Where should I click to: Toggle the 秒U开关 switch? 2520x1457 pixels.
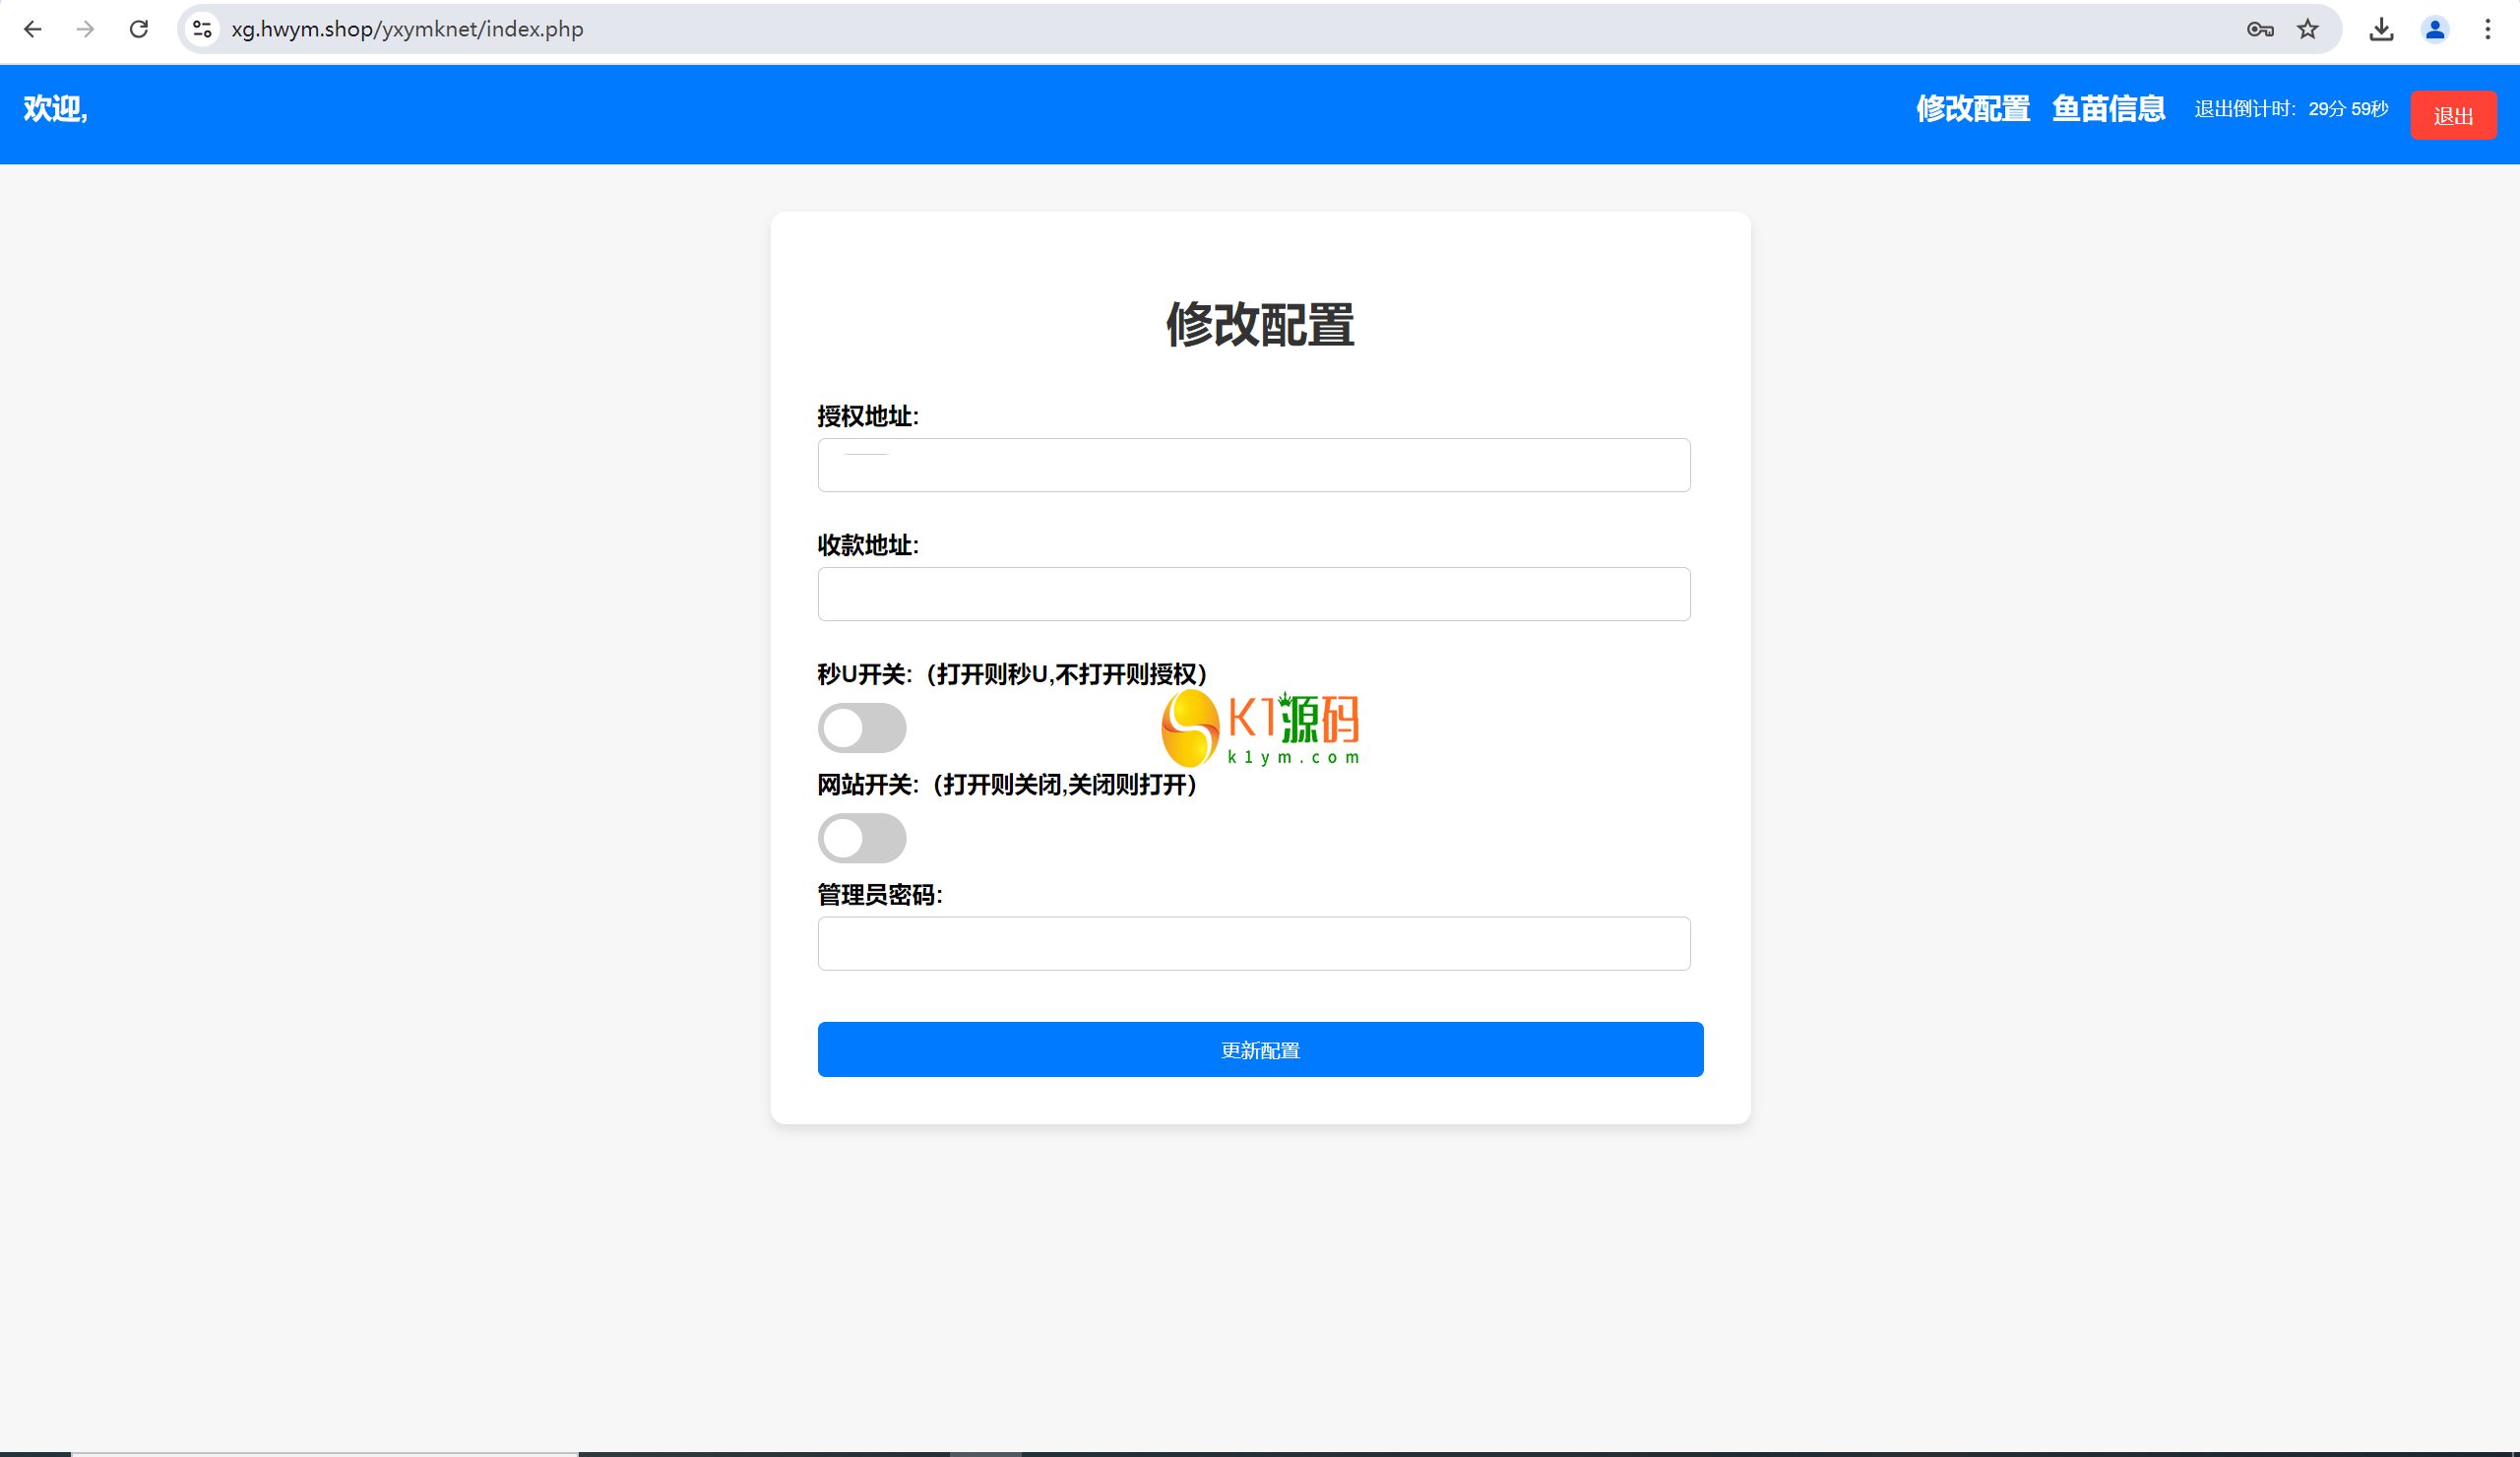pos(861,727)
